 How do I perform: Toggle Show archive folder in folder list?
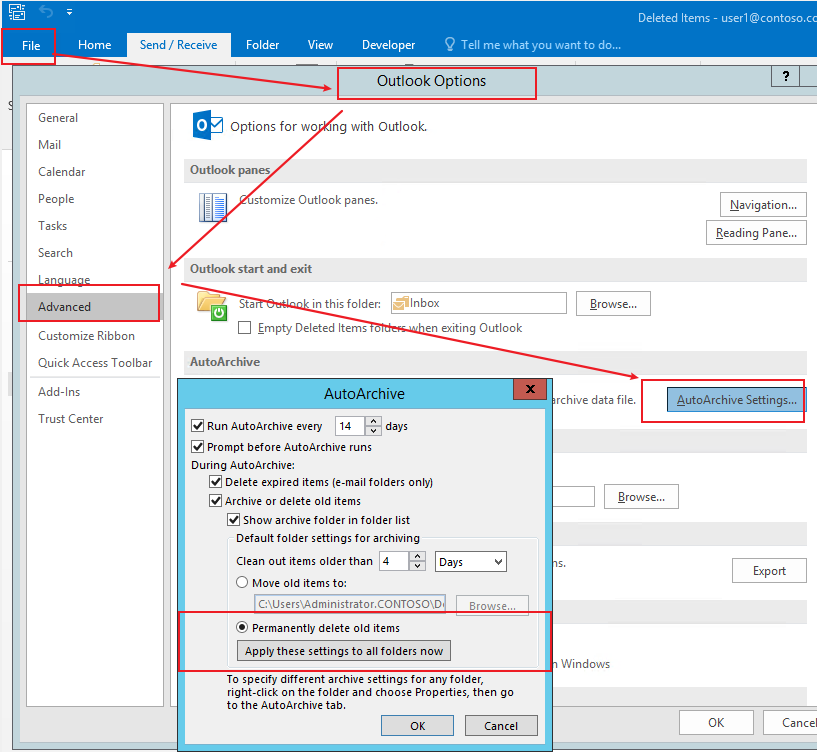[x=233, y=520]
